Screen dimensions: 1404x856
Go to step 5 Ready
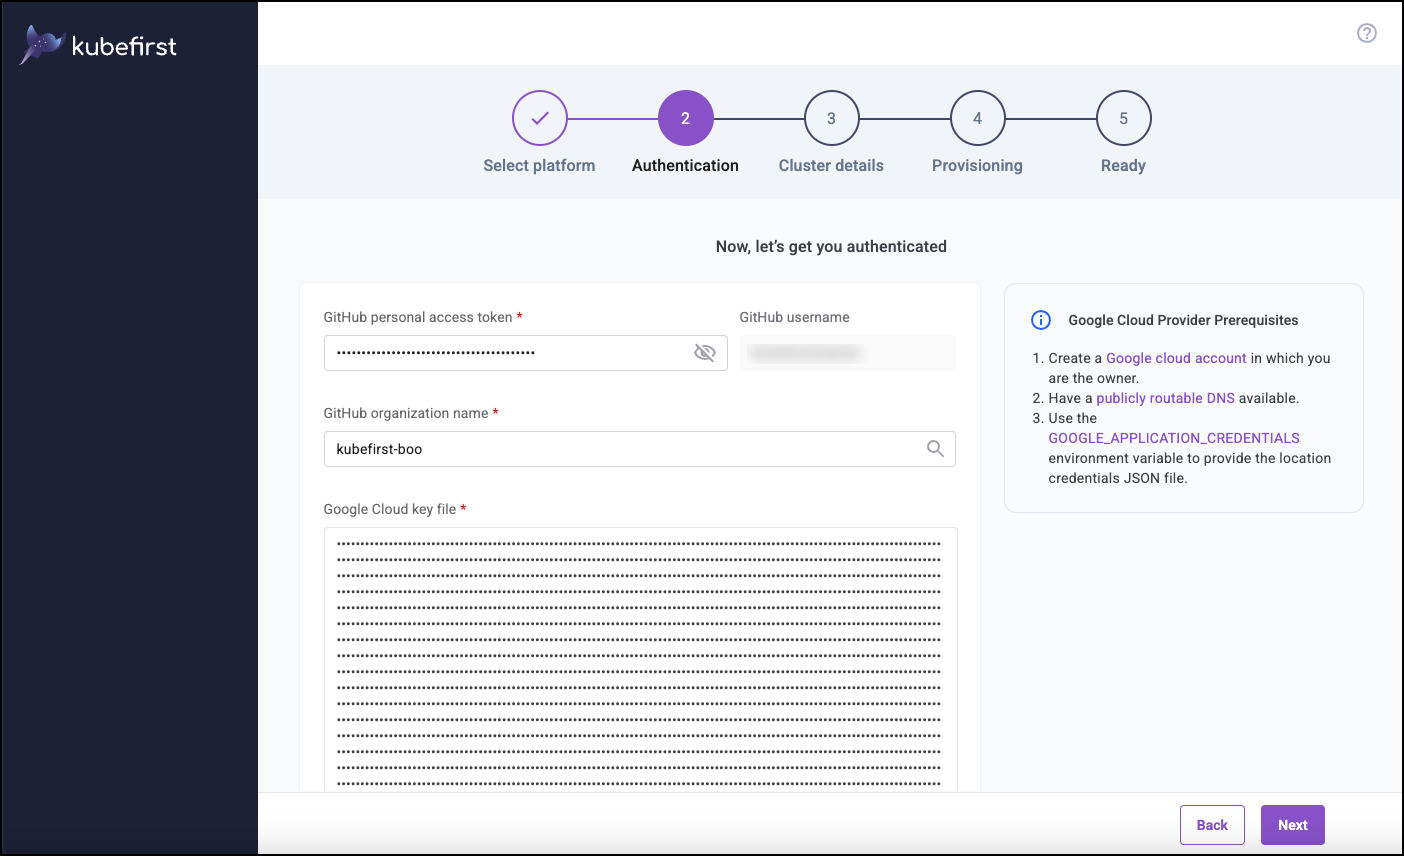tap(1123, 118)
